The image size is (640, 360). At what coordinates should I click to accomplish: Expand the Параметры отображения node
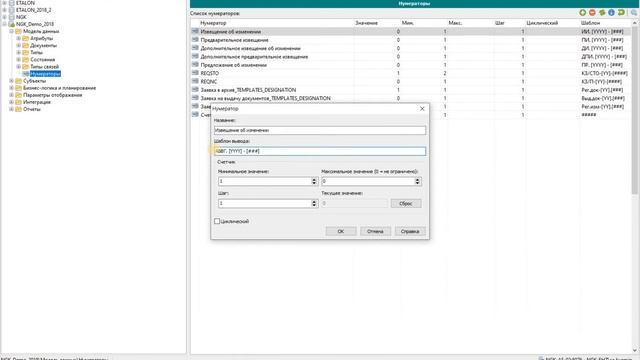click(x=11, y=95)
